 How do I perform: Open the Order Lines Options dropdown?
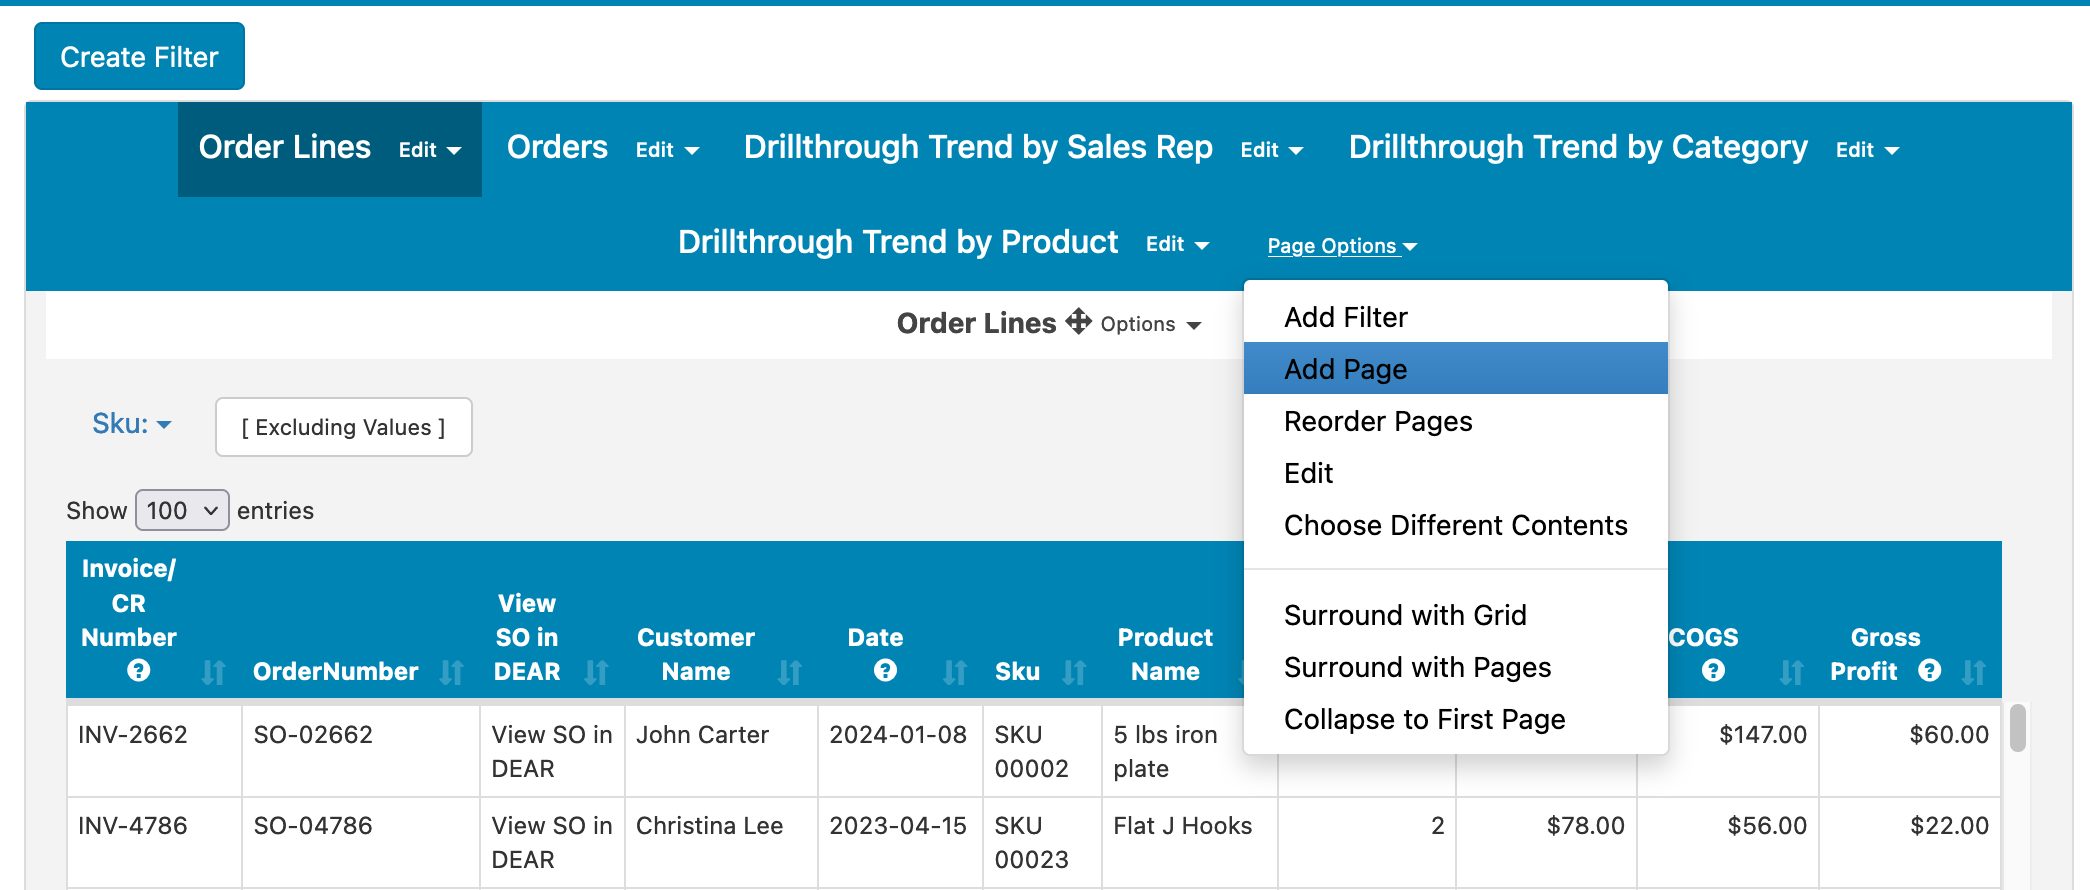[x=1150, y=324]
